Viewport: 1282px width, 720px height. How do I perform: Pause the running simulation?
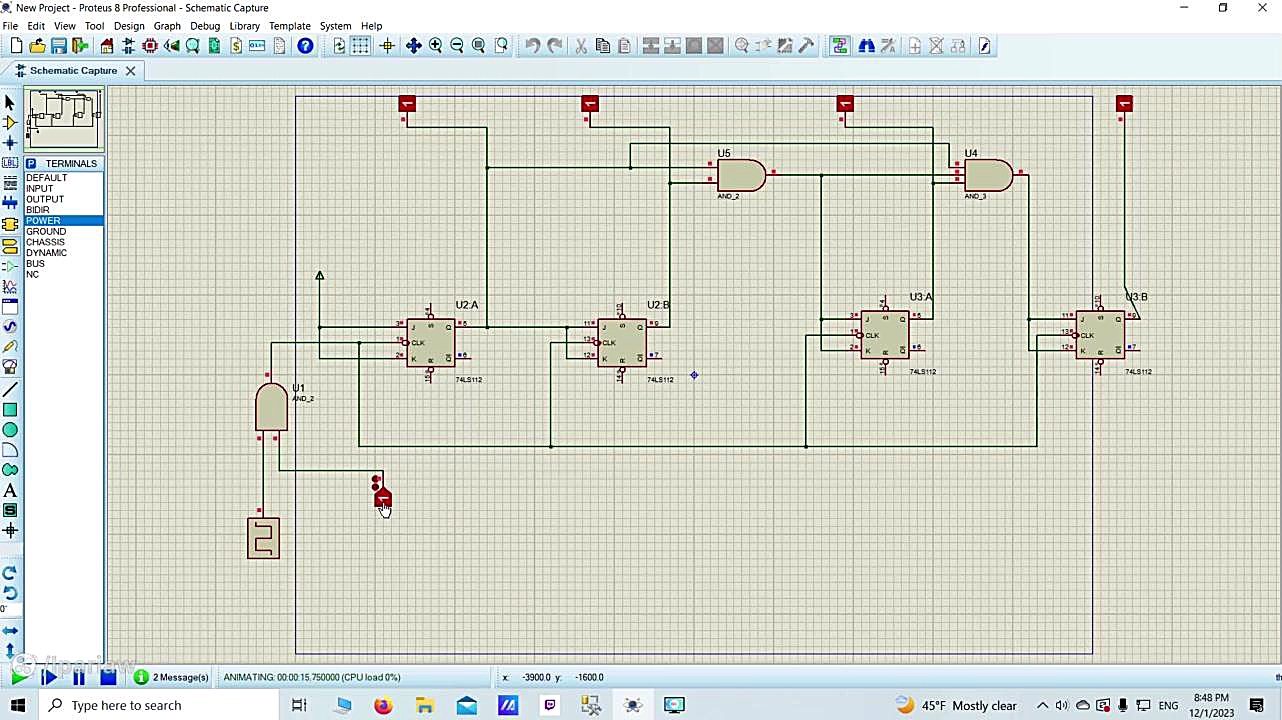(79, 677)
